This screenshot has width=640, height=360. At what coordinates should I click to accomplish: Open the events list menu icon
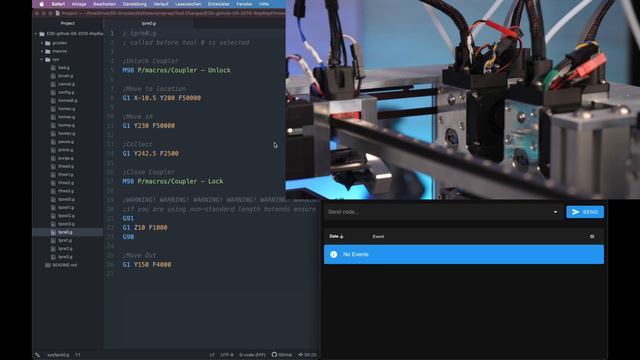coord(592,236)
